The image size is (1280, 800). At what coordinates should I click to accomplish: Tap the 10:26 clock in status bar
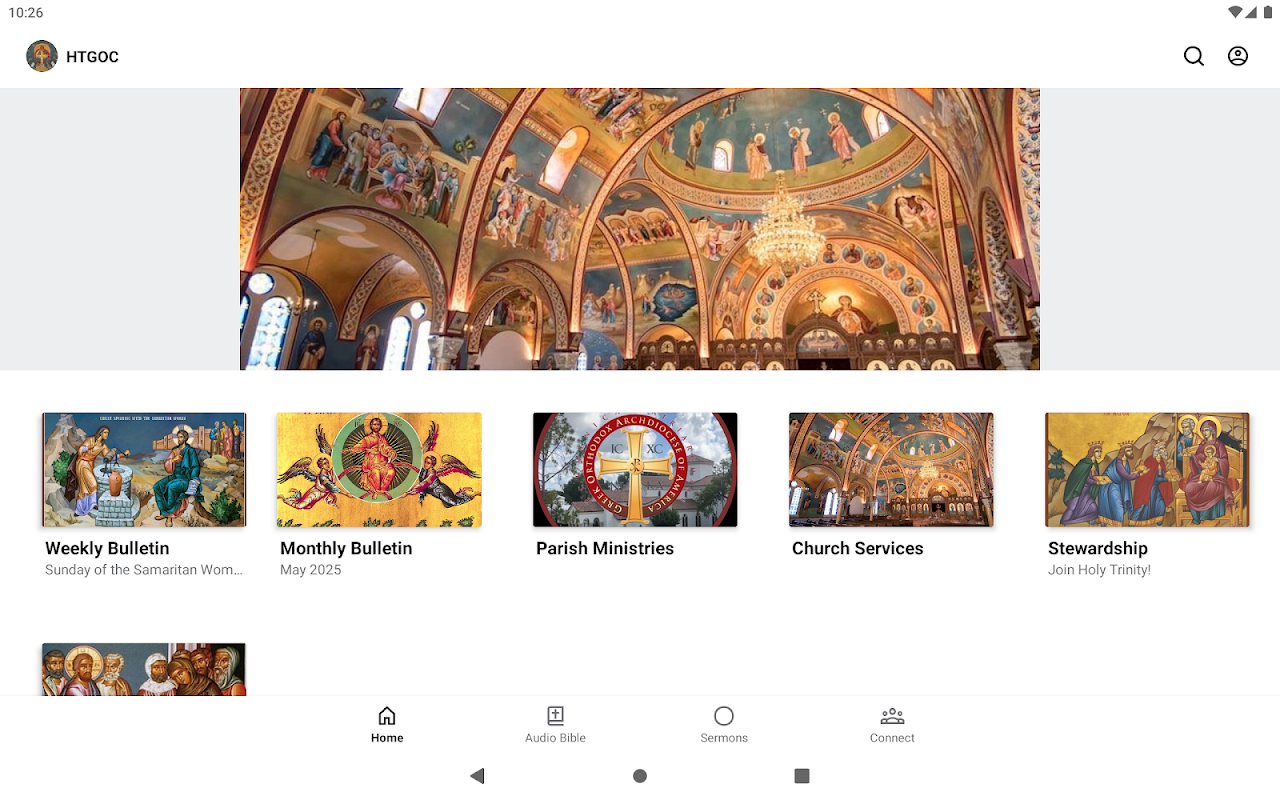click(26, 13)
